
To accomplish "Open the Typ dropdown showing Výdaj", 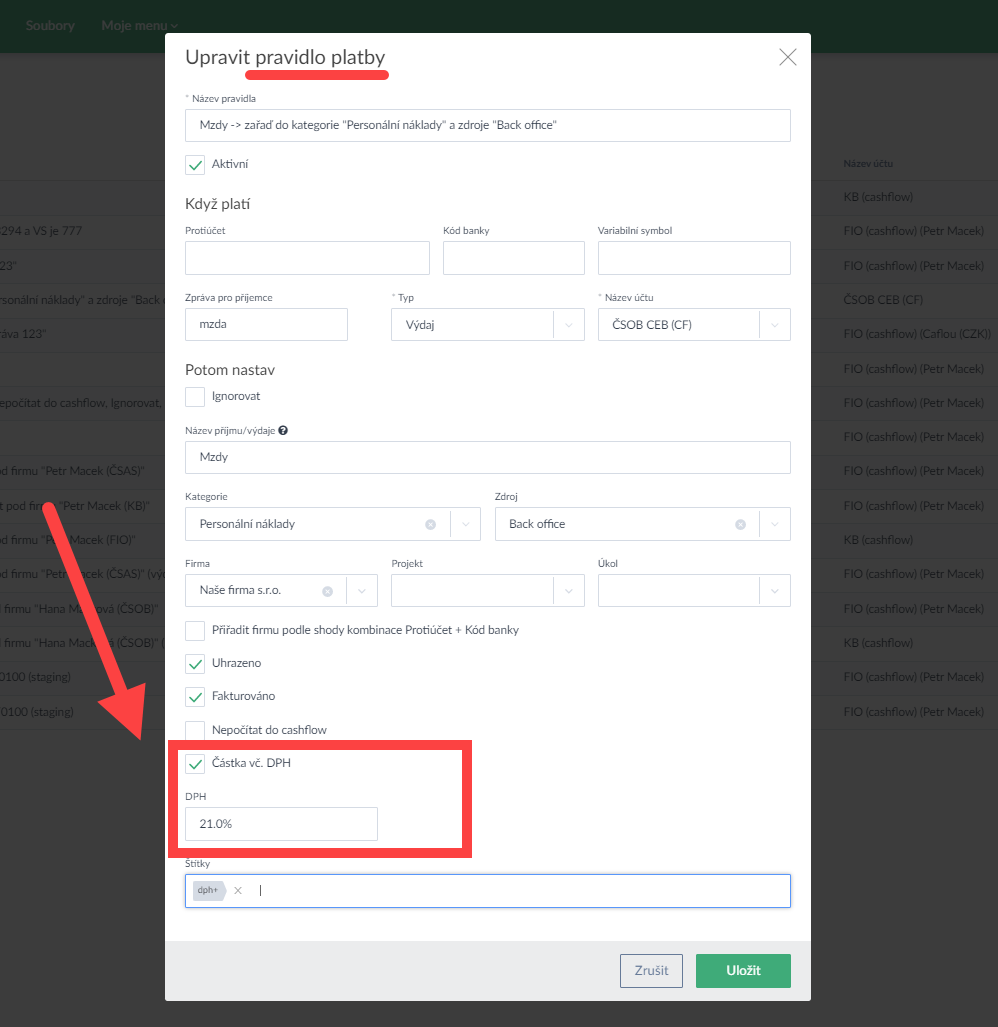I will (569, 325).
